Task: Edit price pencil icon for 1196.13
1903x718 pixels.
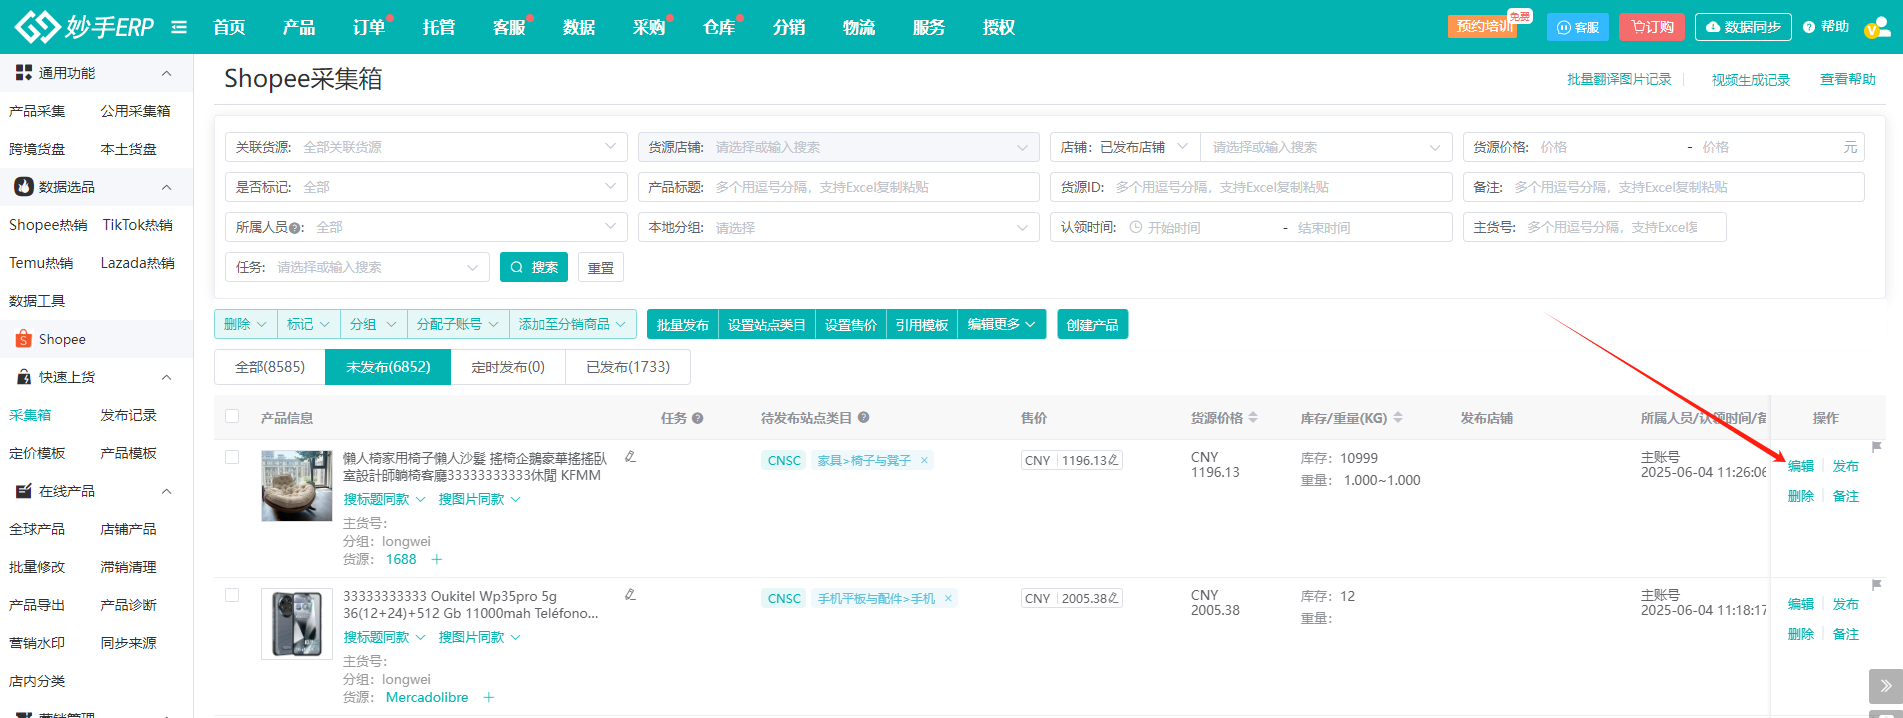Action: [x=1113, y=460]
